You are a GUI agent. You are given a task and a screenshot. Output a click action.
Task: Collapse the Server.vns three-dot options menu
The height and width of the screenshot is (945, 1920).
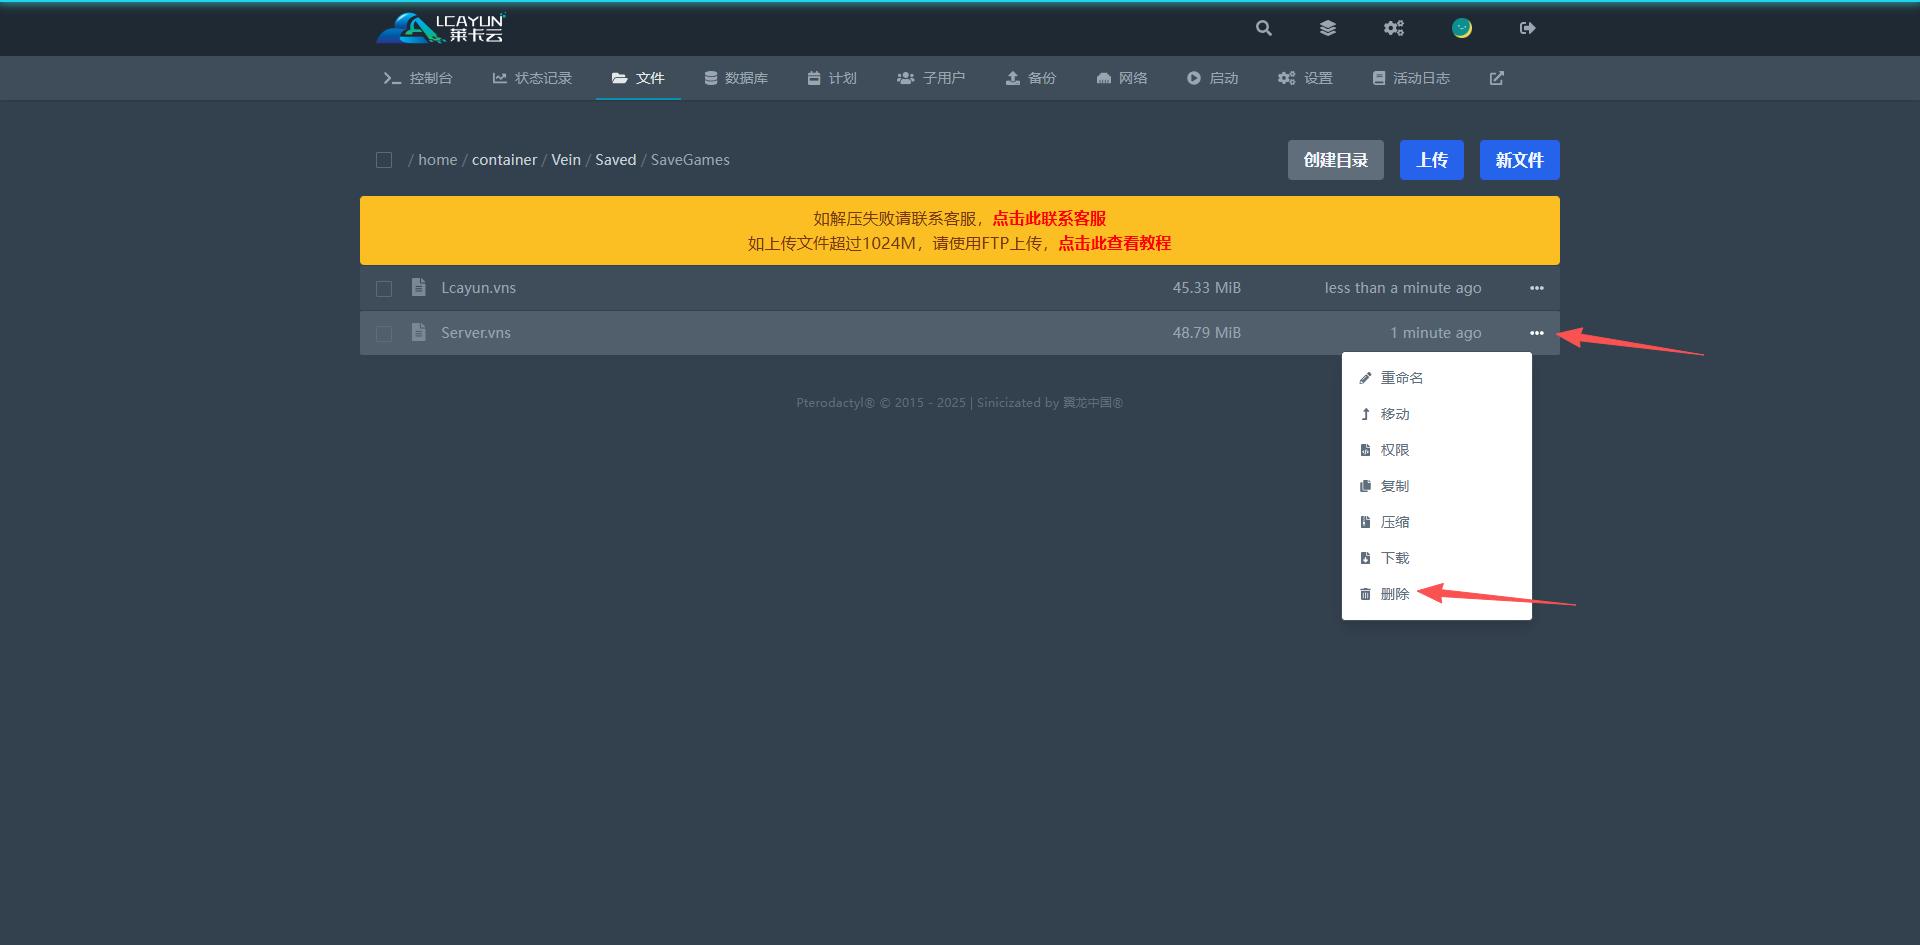1537,333
